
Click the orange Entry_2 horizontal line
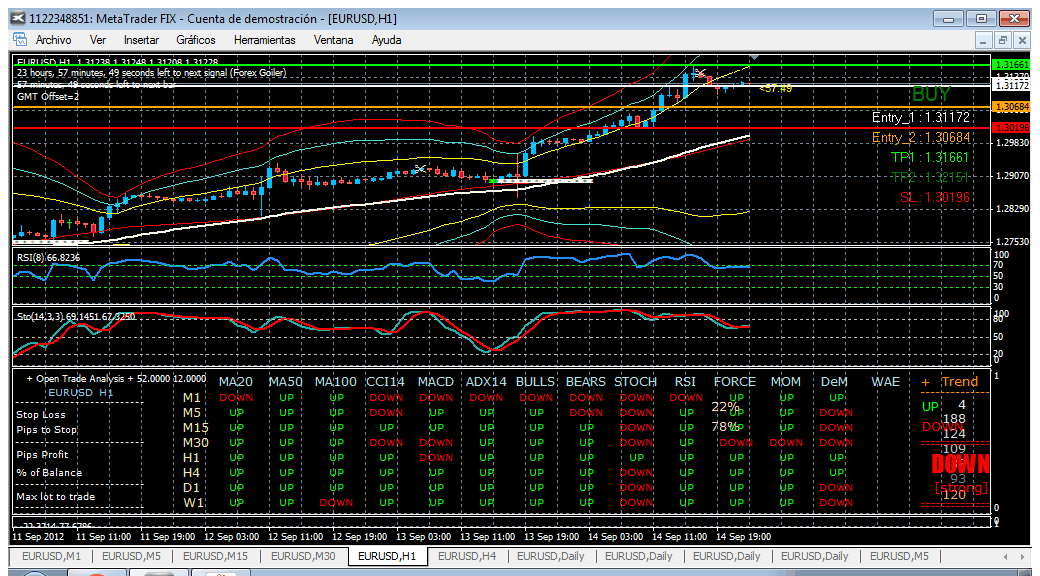click(x=502, y=107)
